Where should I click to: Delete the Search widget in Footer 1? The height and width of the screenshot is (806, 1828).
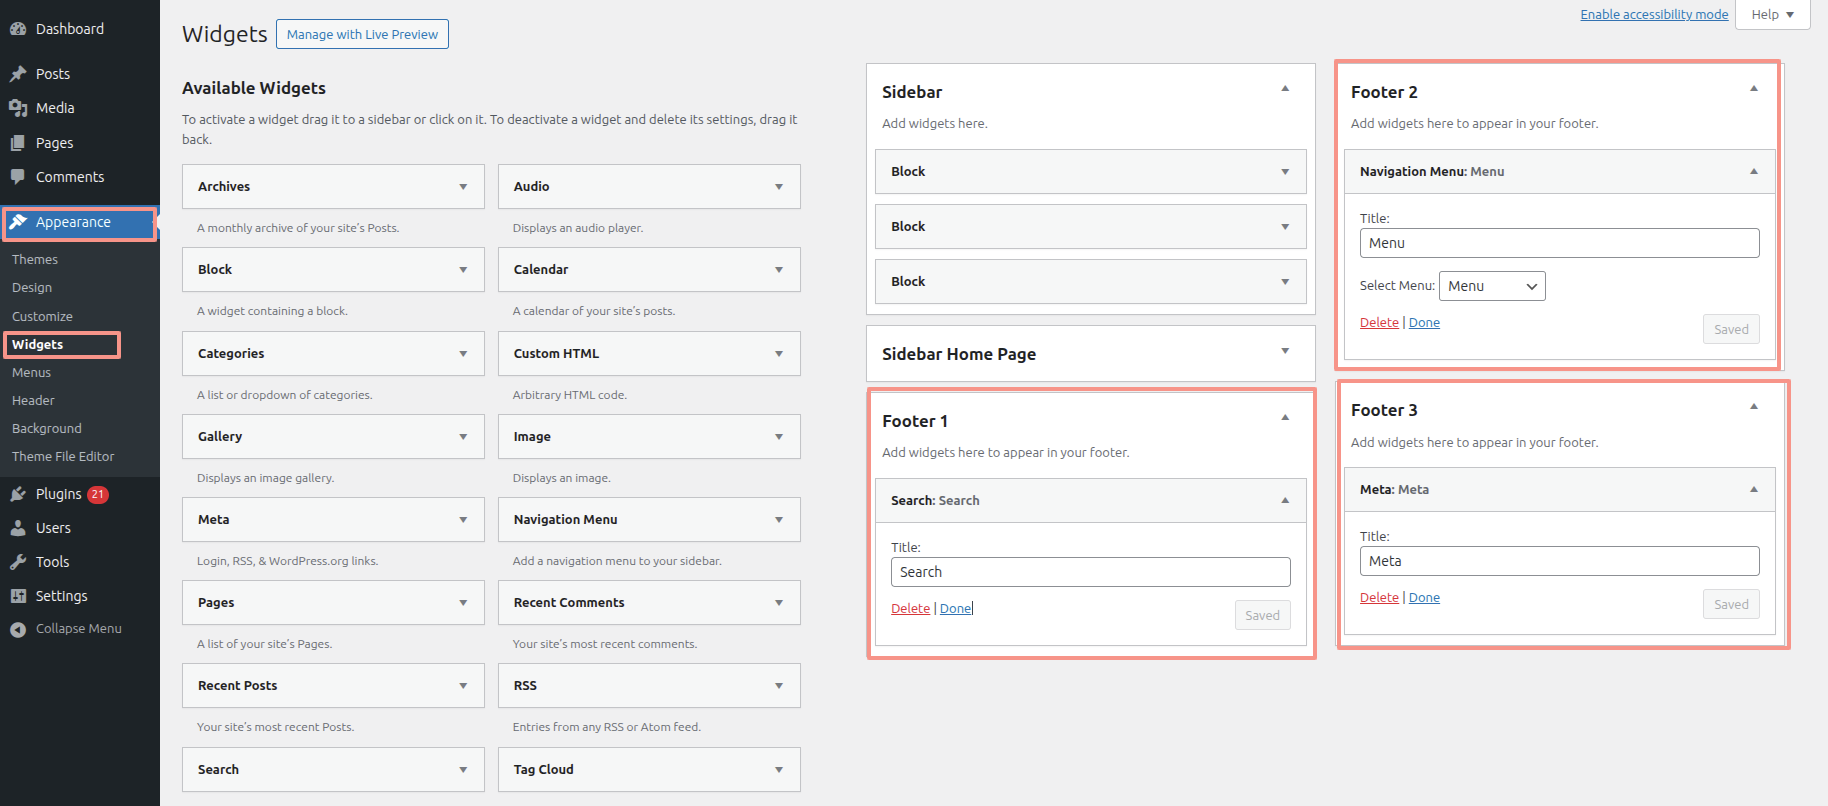click(910, 609)
